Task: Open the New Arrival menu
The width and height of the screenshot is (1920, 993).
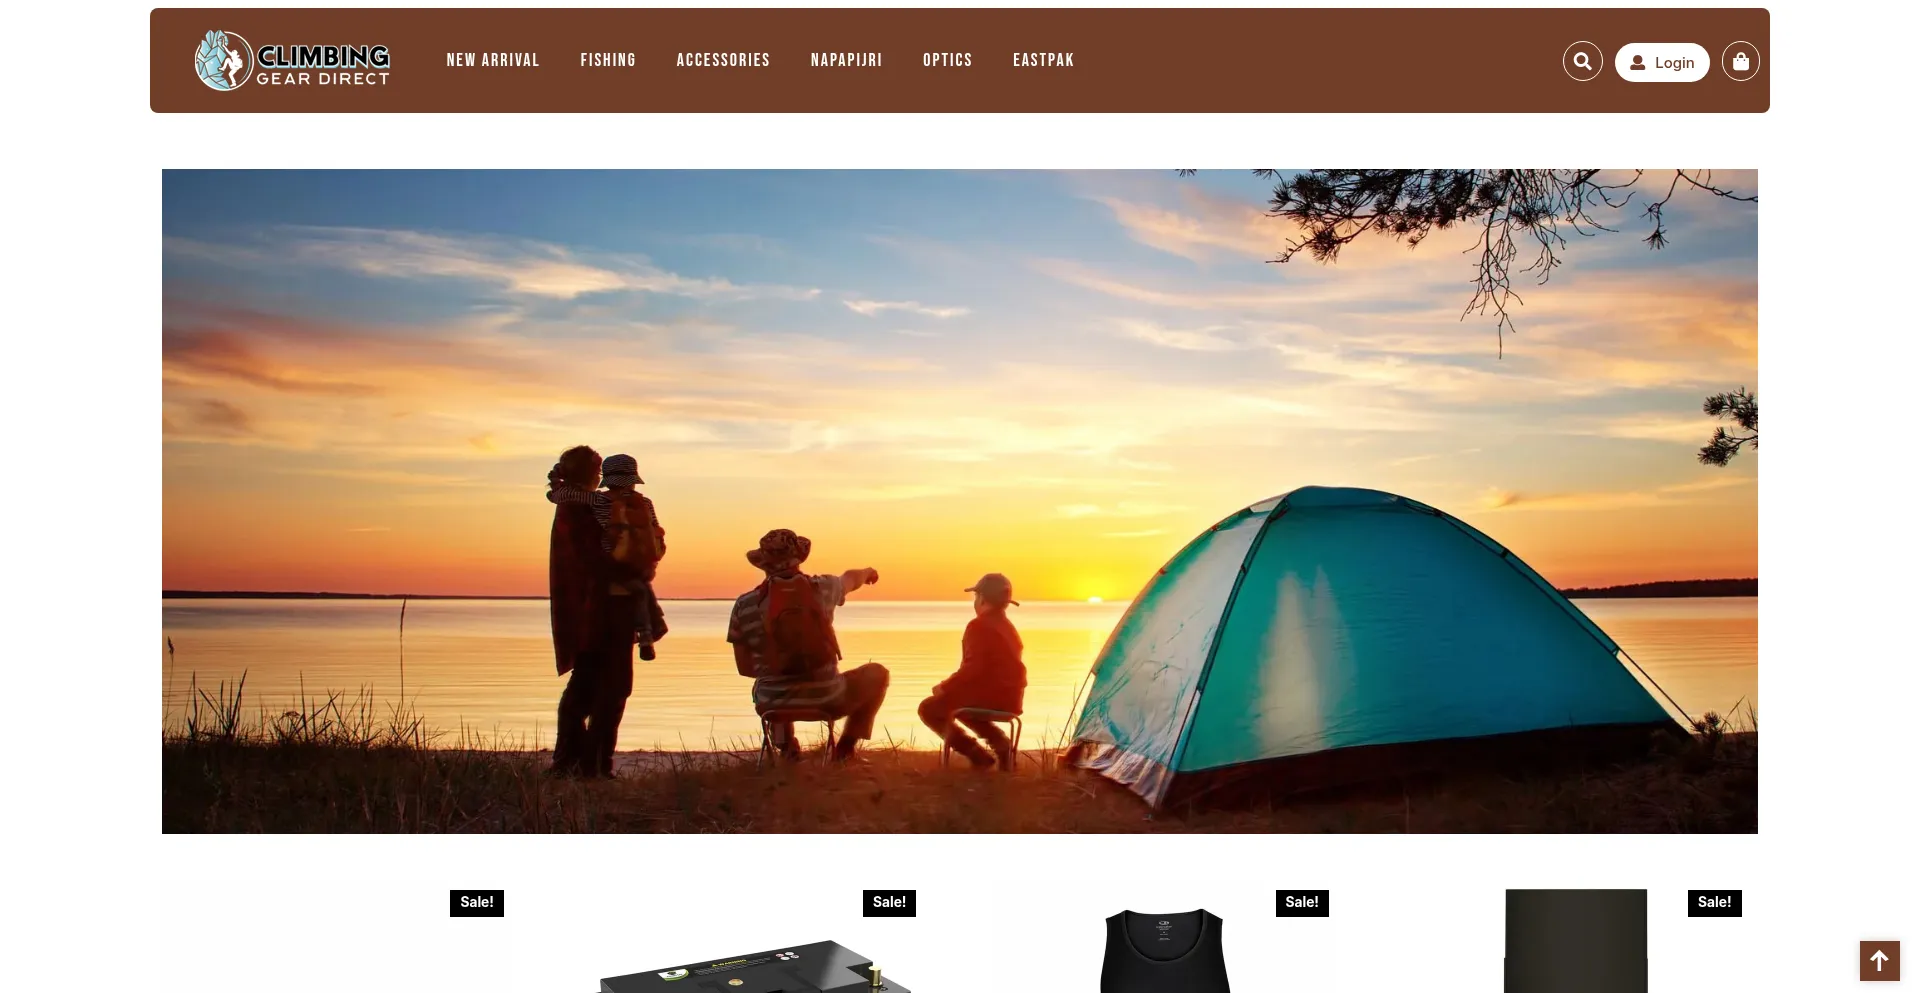Action: click(x=493, y=60)
